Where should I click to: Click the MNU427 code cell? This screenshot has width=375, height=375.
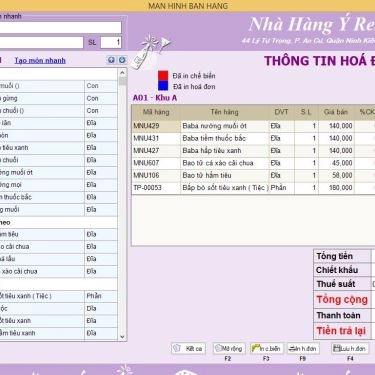click(156, 151)
